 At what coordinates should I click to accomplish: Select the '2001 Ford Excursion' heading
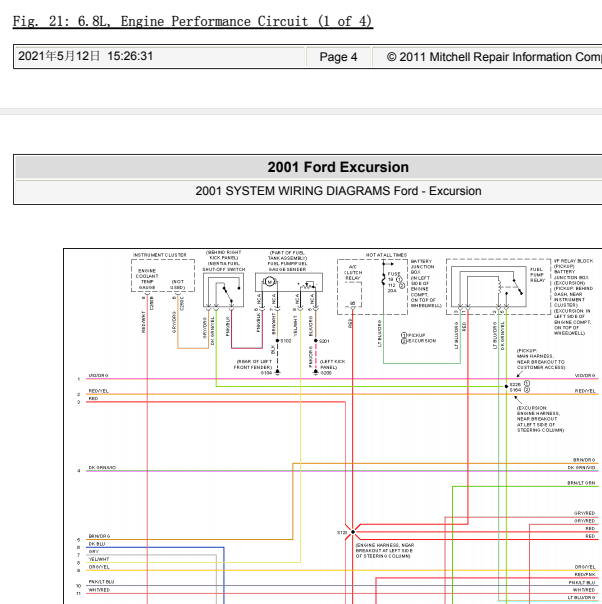(338, 167)
